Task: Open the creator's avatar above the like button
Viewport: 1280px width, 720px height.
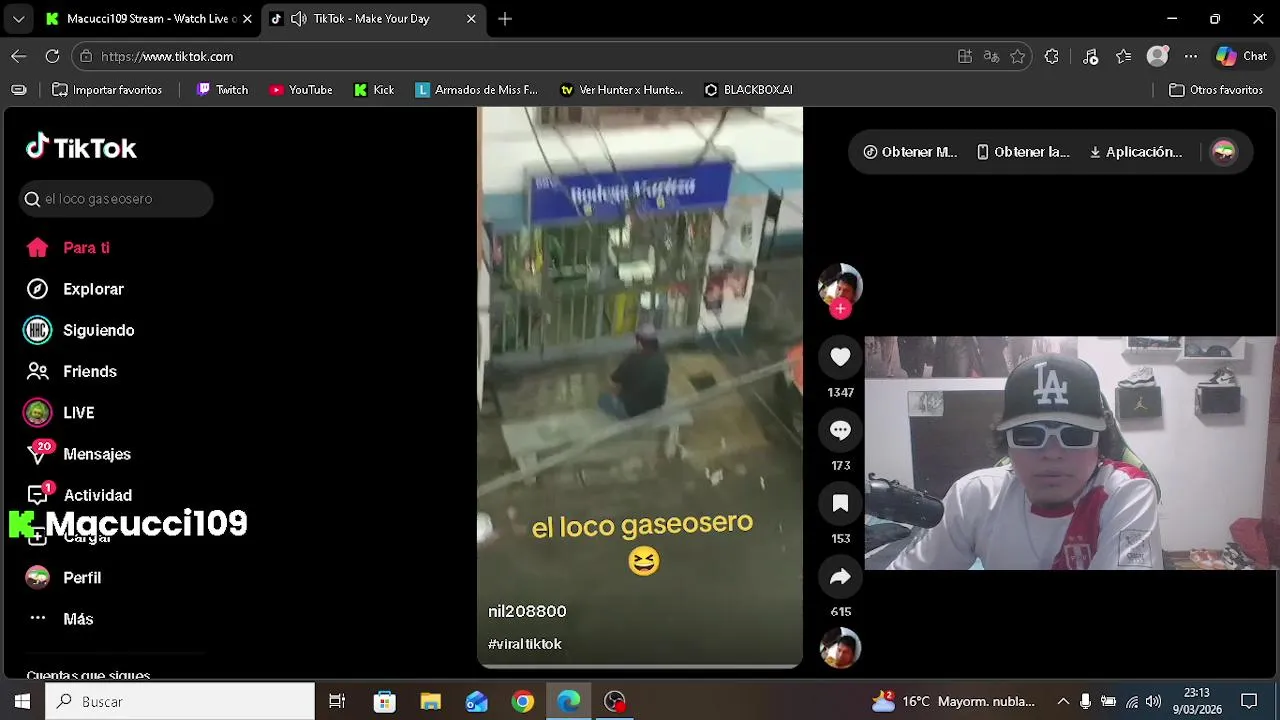Action: (x=840, y=285)
